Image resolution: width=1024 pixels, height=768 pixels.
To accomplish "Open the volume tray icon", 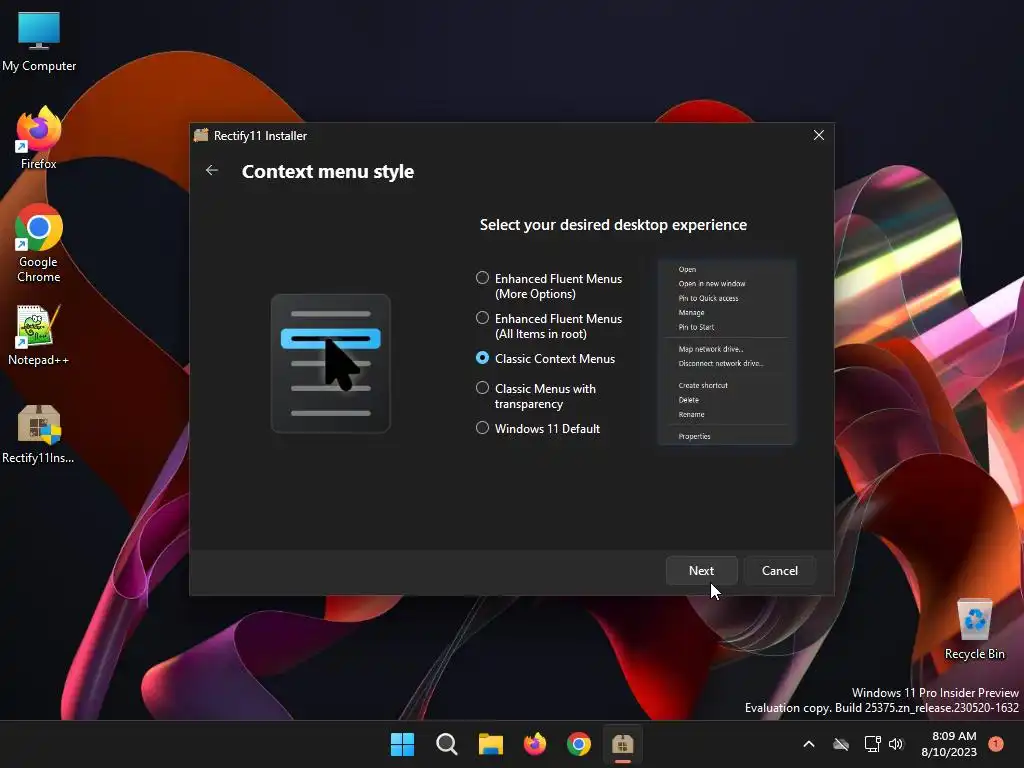I will click(x=896, y=744).
